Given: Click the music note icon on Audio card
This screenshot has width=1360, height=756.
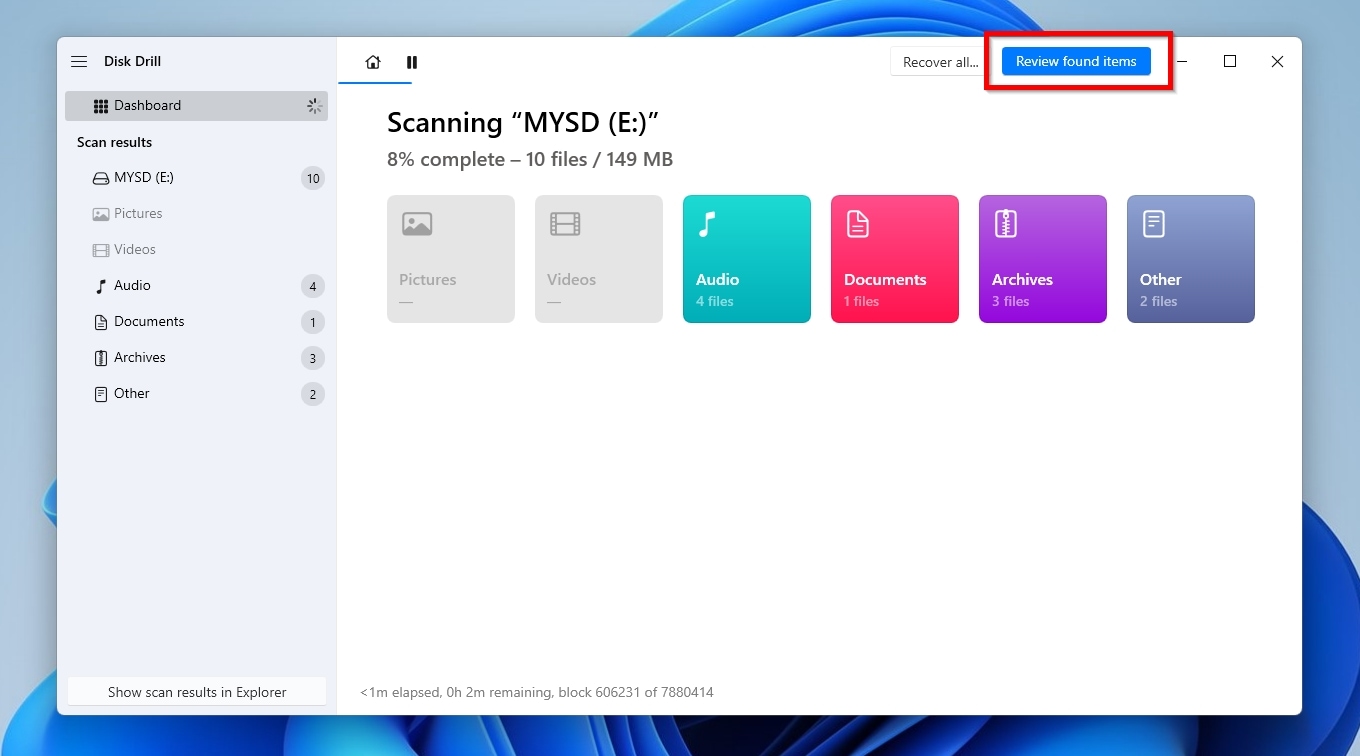Looking at the screenshot, I should point(707,224).
